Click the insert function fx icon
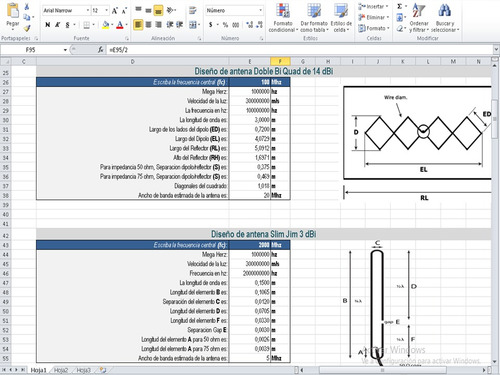 click(x=100, y=50)
